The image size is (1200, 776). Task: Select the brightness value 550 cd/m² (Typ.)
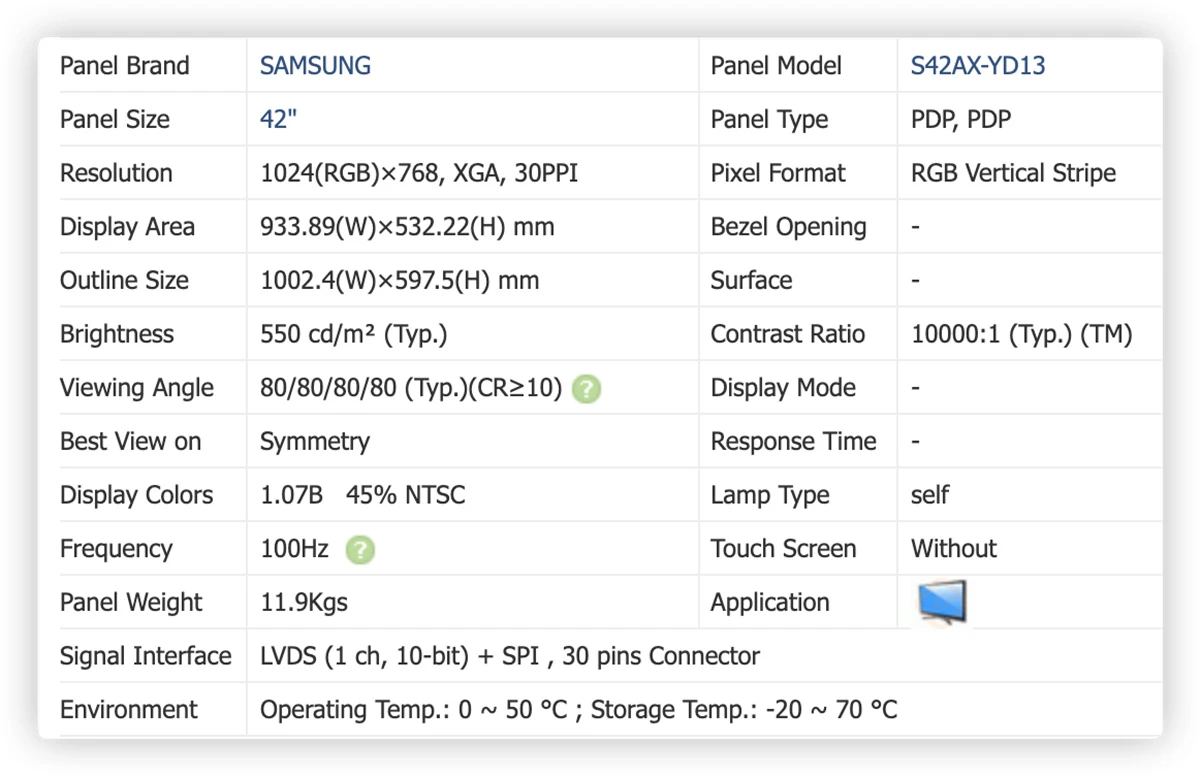pyautogui.click(x=353, y=334)
